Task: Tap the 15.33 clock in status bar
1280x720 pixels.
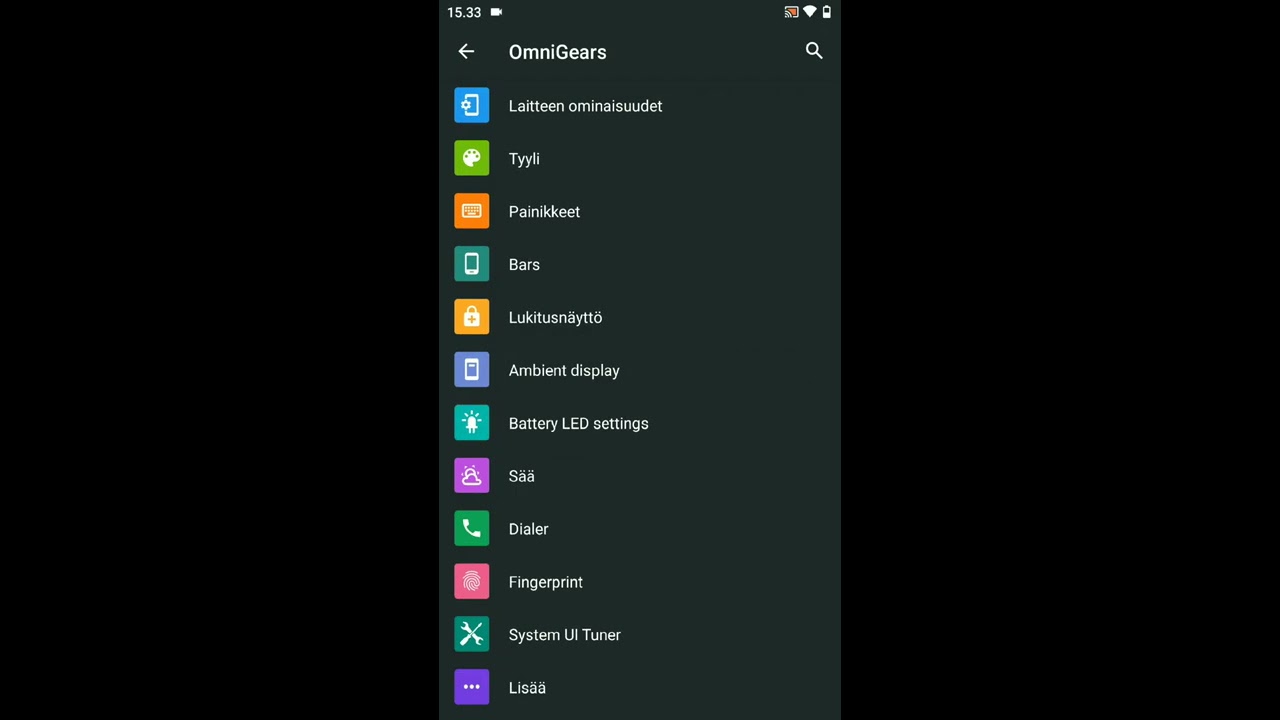Action: (x=464, y=12)
